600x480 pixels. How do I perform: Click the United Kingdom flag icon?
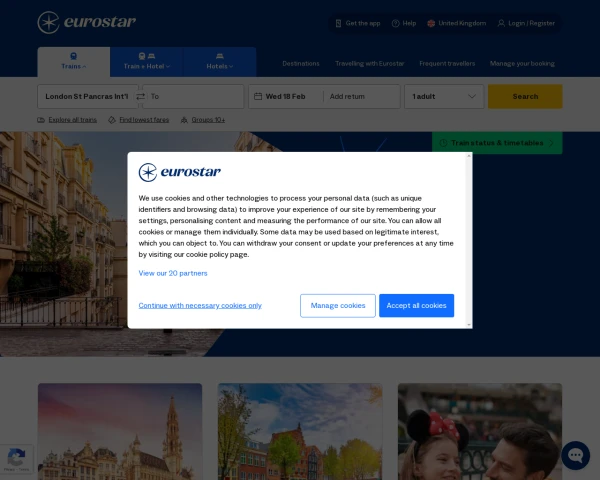(431, 23)
